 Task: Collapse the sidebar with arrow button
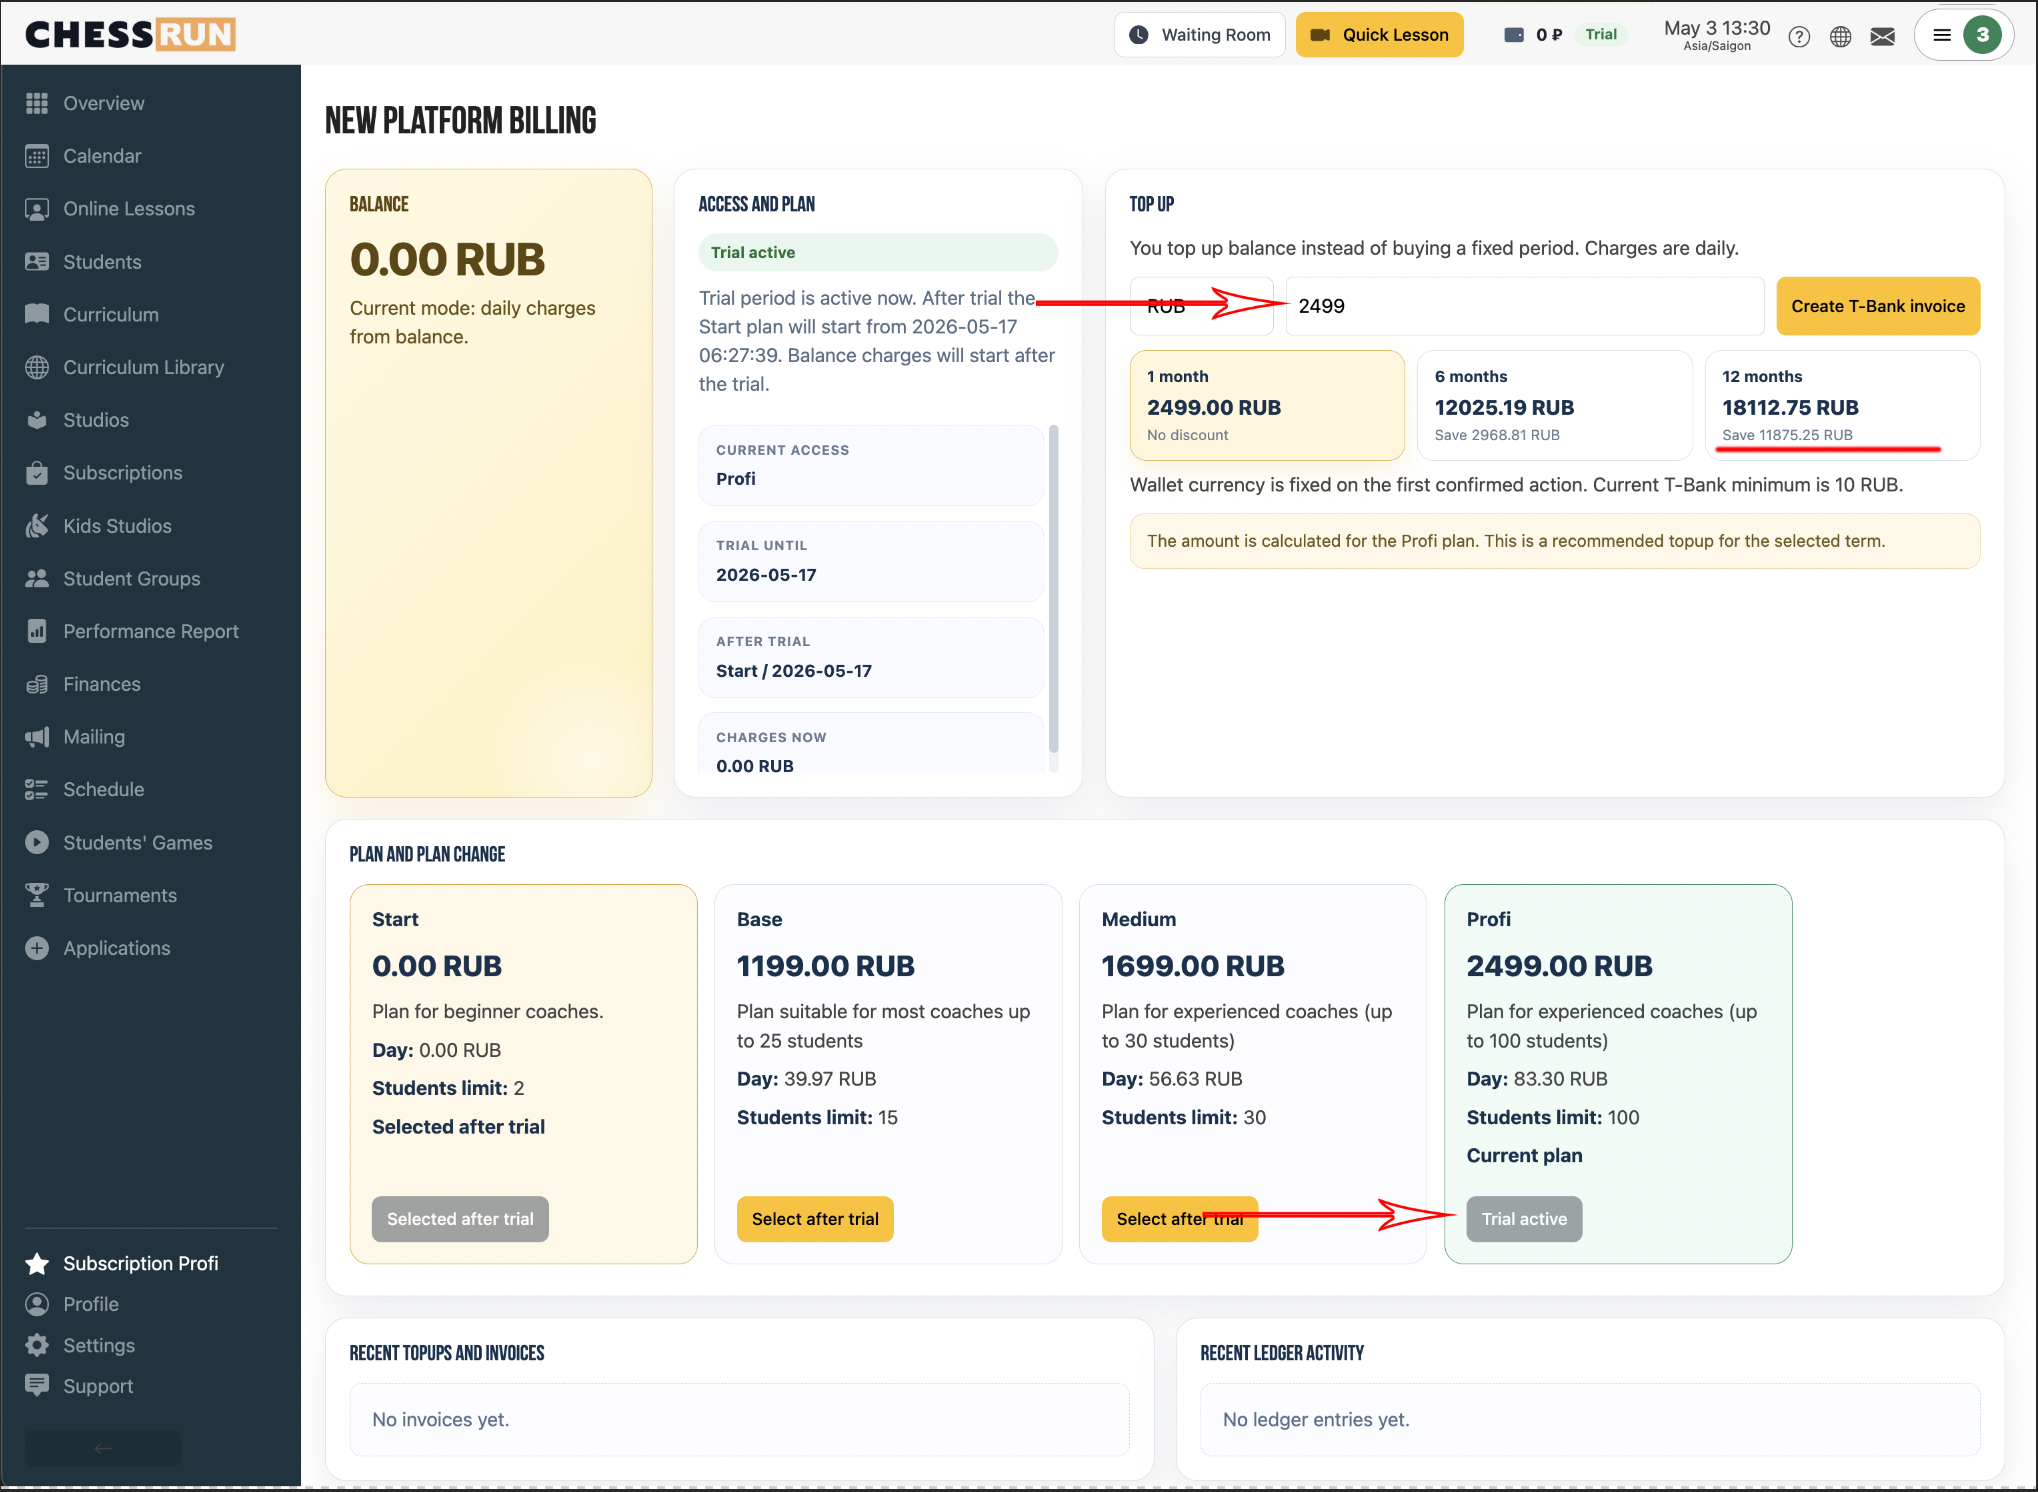coord(103,1447)
